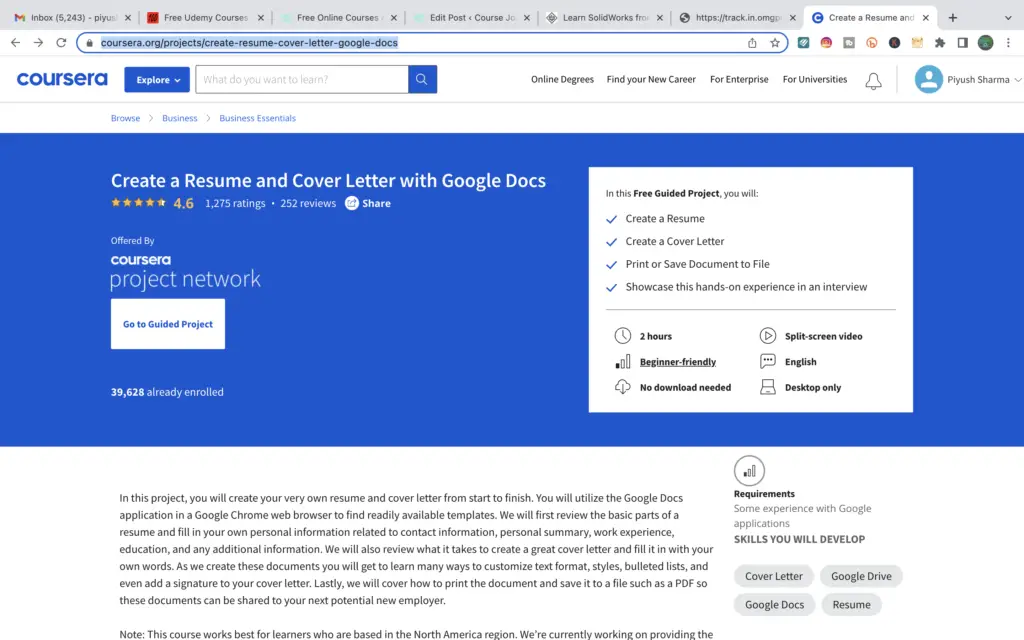Click the Coursera project network logo
This screenshot has width=1024, height=640.
coord(185,272)
